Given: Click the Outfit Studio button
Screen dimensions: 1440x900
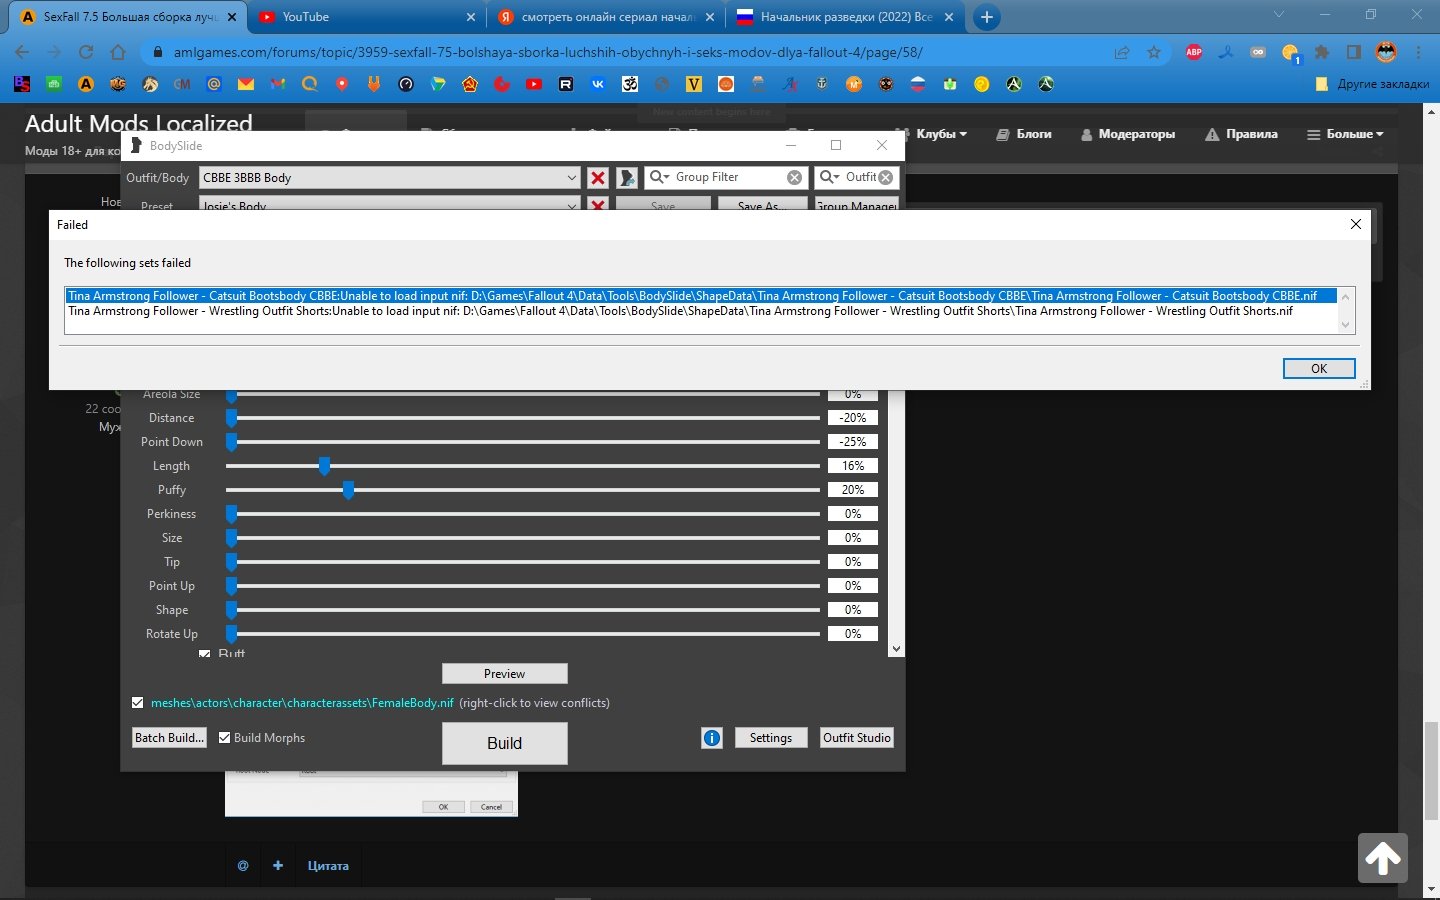Looking at the screenshot, I should tap(856, 738).
